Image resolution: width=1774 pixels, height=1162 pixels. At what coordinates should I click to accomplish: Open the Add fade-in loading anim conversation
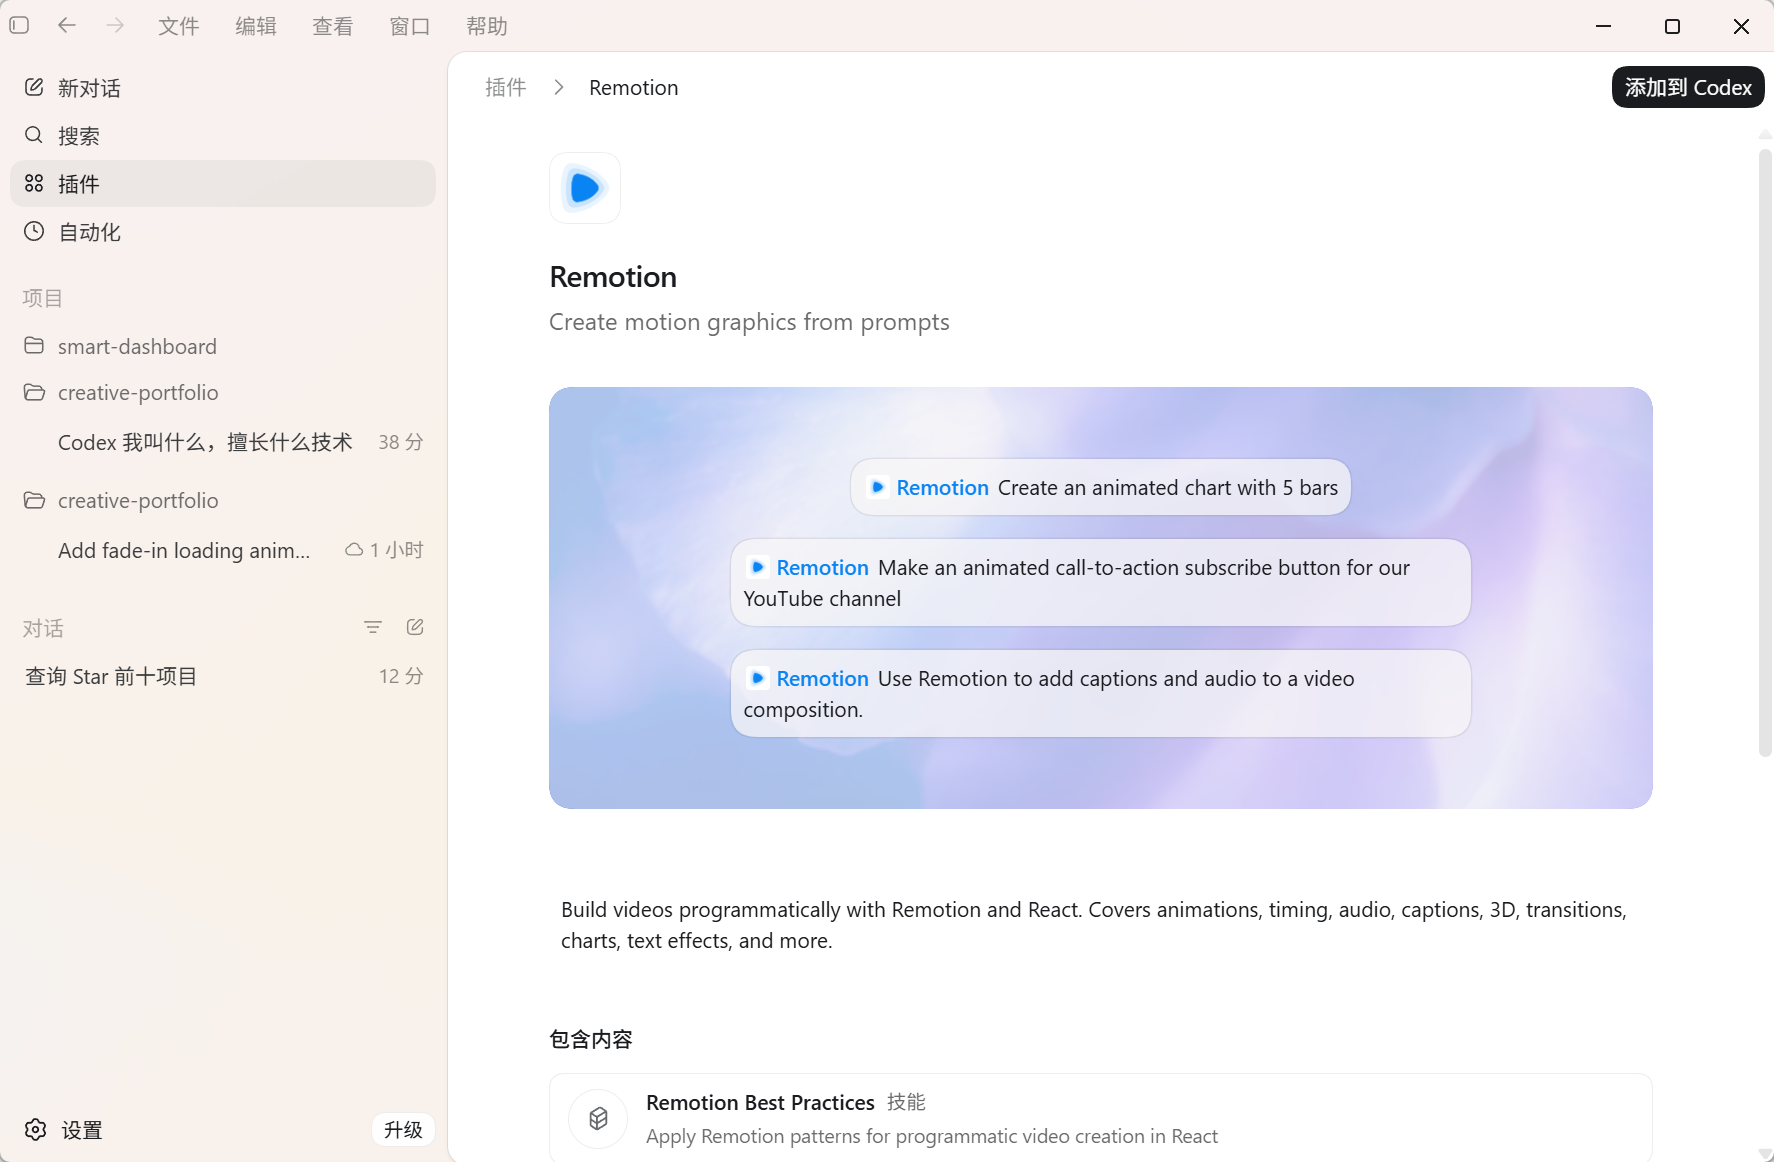(x=223, y=550)
